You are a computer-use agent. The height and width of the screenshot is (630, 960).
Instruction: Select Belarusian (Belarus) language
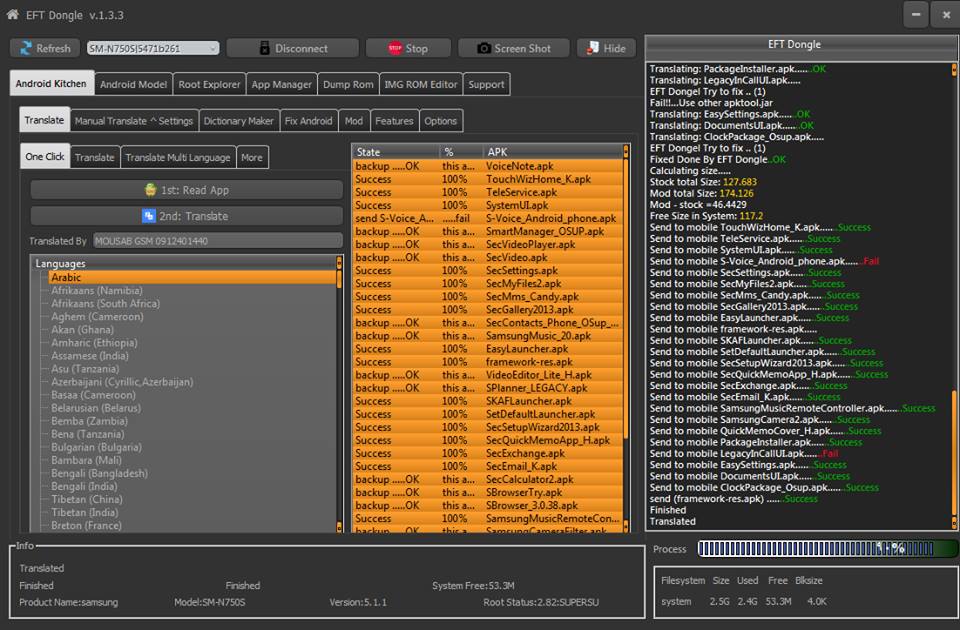[96, 408]
